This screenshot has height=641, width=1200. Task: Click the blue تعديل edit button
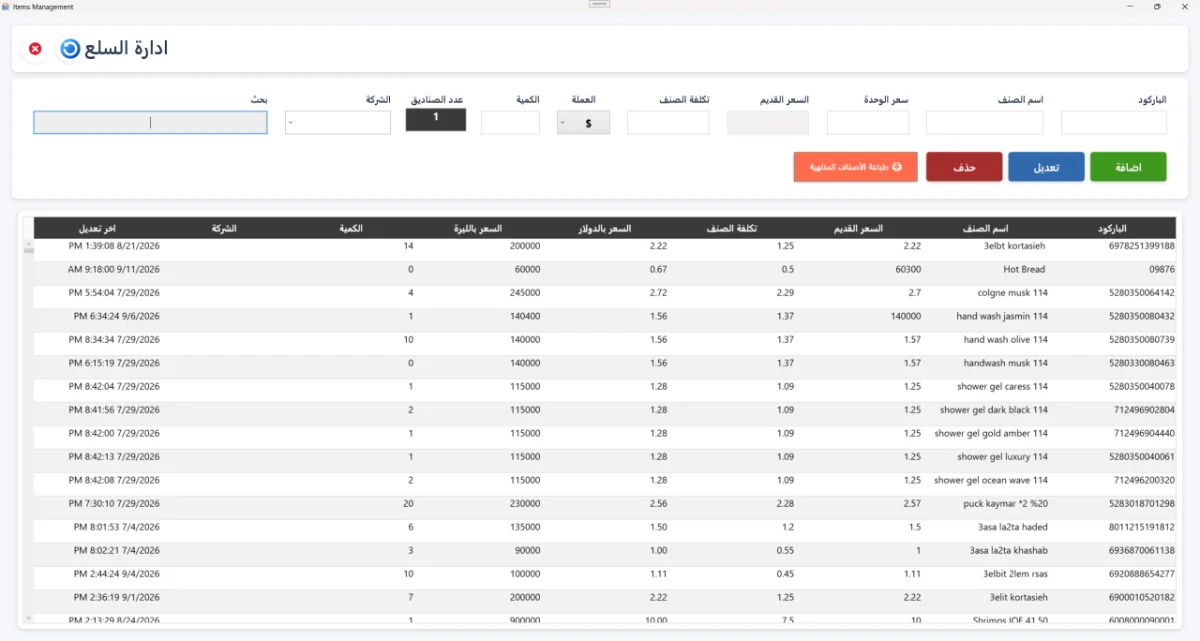coord(1046,167)
